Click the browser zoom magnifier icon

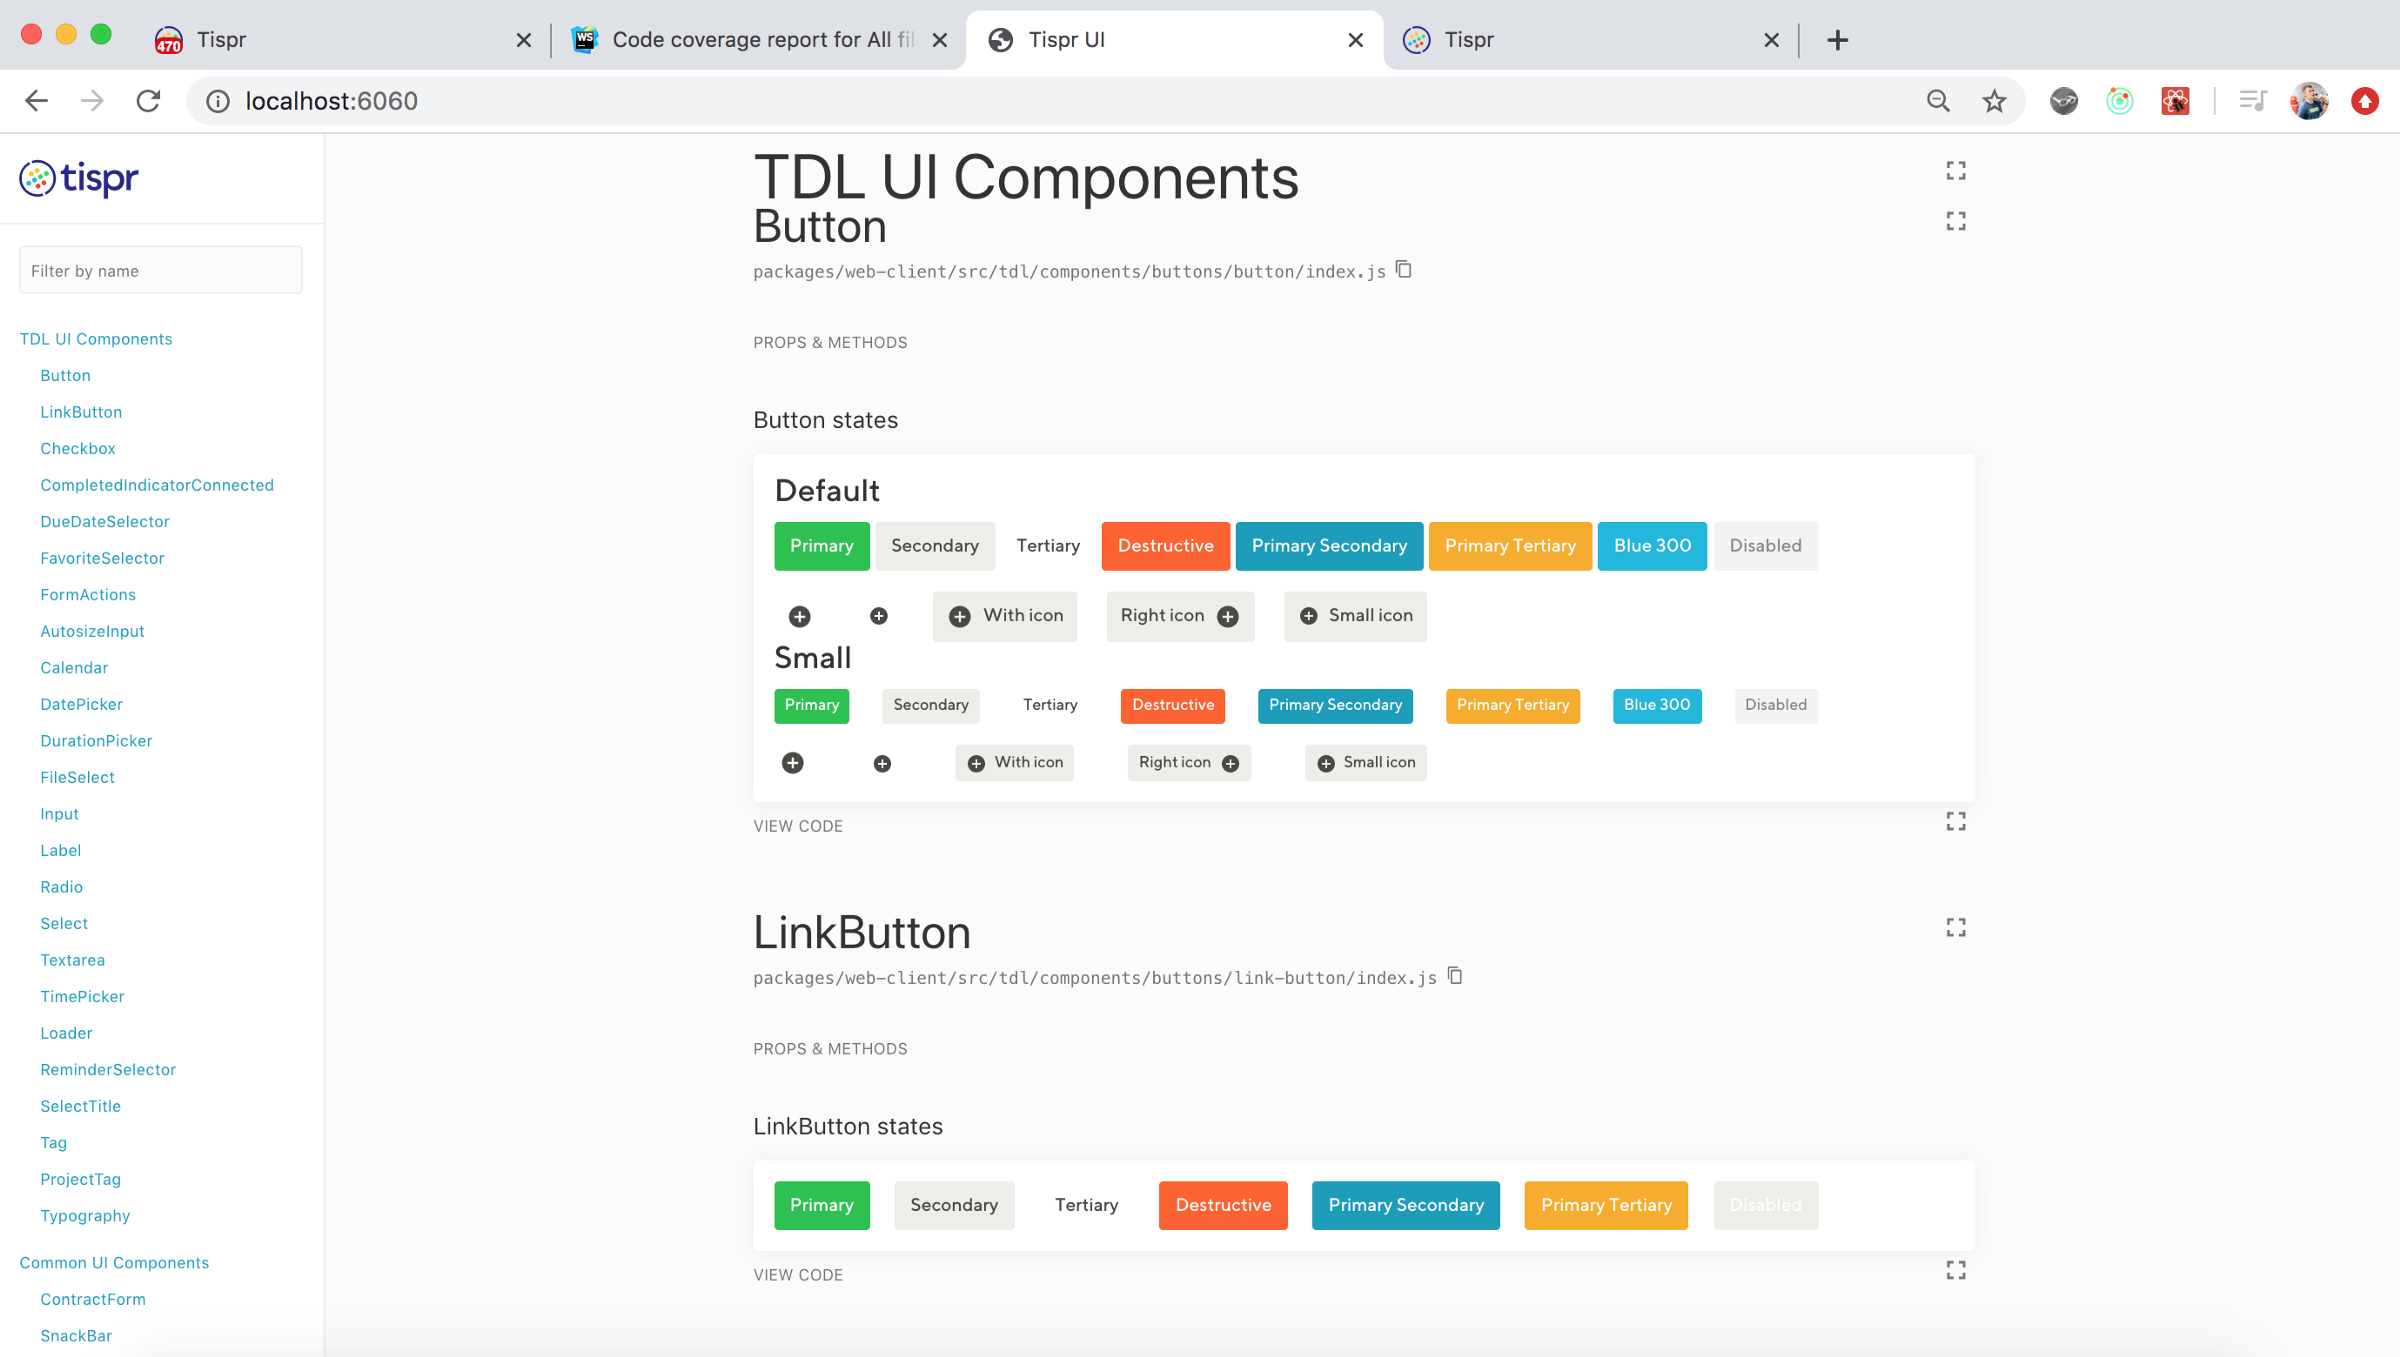tap(1938, 101)
